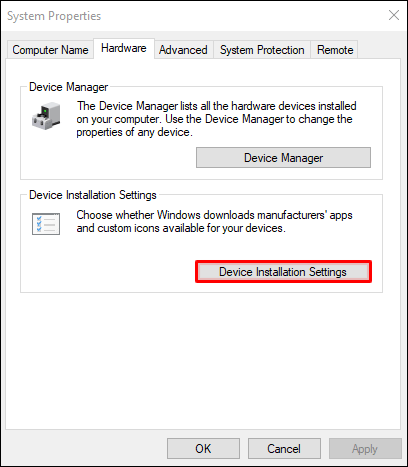Click the text about manufacturers' apps and icons
This screenshot has width=408, height=467.
(x=214, y=221)
